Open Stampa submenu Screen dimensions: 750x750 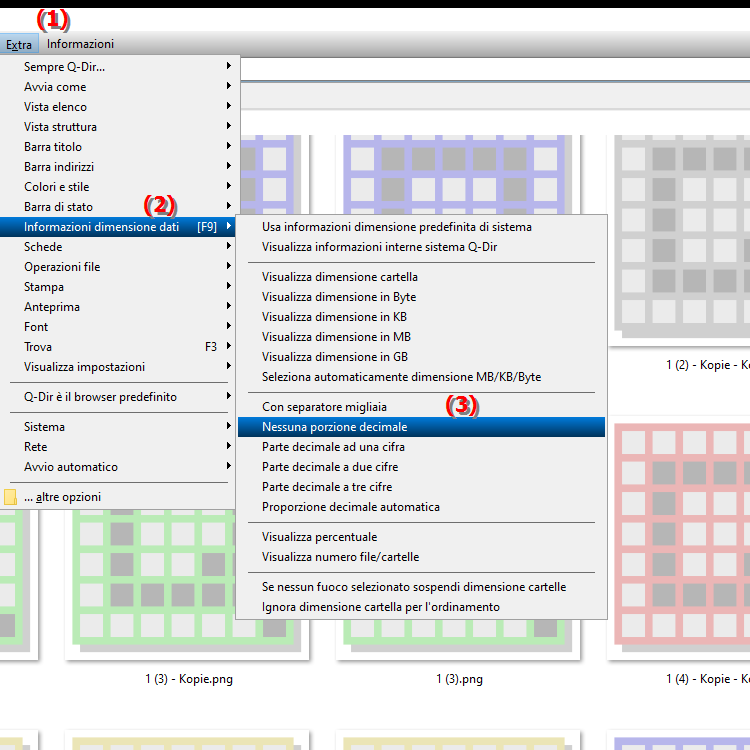pyautogui.click(x=118, y=287)
